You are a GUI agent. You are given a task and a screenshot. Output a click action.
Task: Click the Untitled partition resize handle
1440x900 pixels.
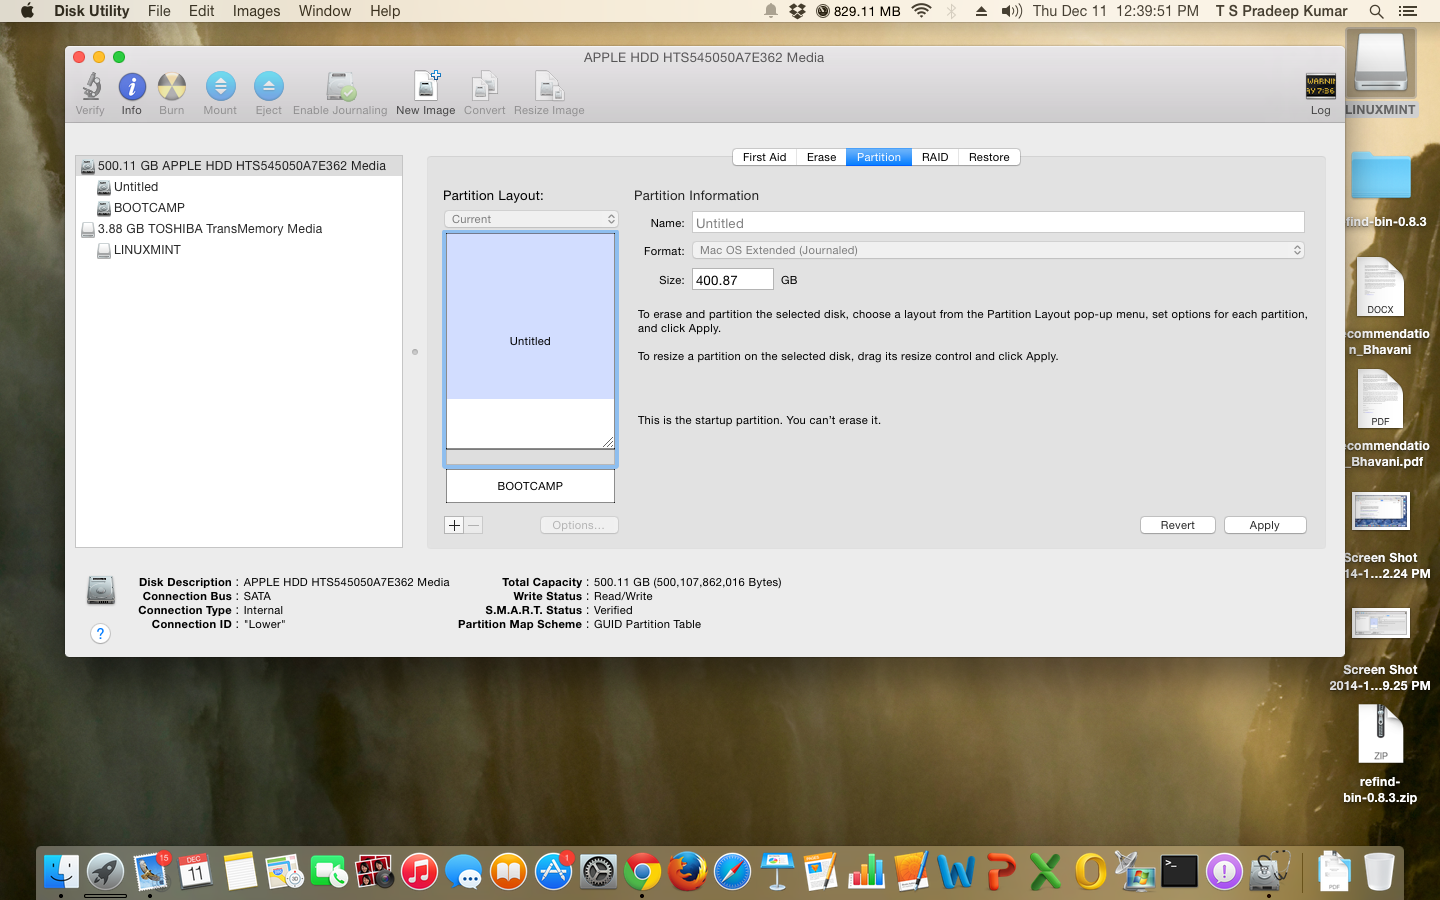(608, 441)
